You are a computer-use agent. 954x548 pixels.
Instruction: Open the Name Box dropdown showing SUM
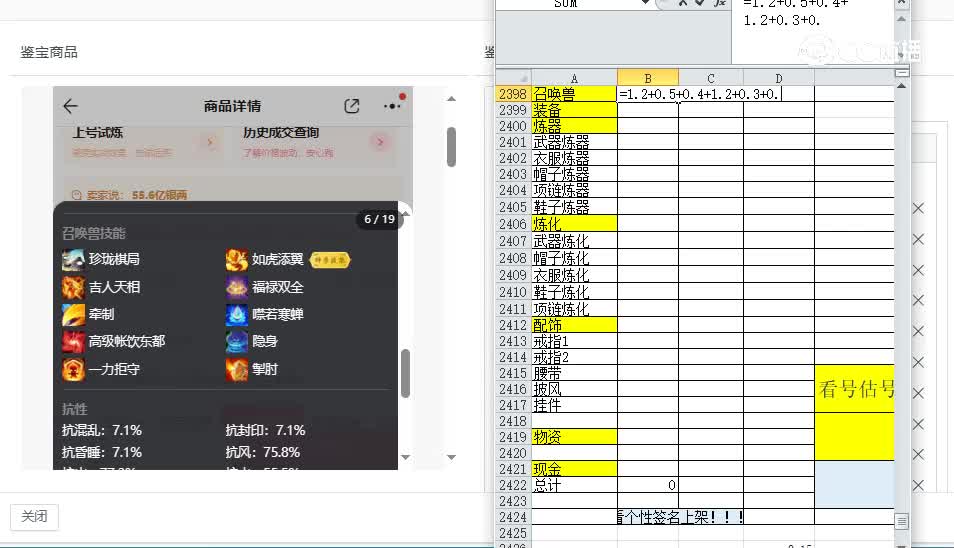click(x=645, y=3)
